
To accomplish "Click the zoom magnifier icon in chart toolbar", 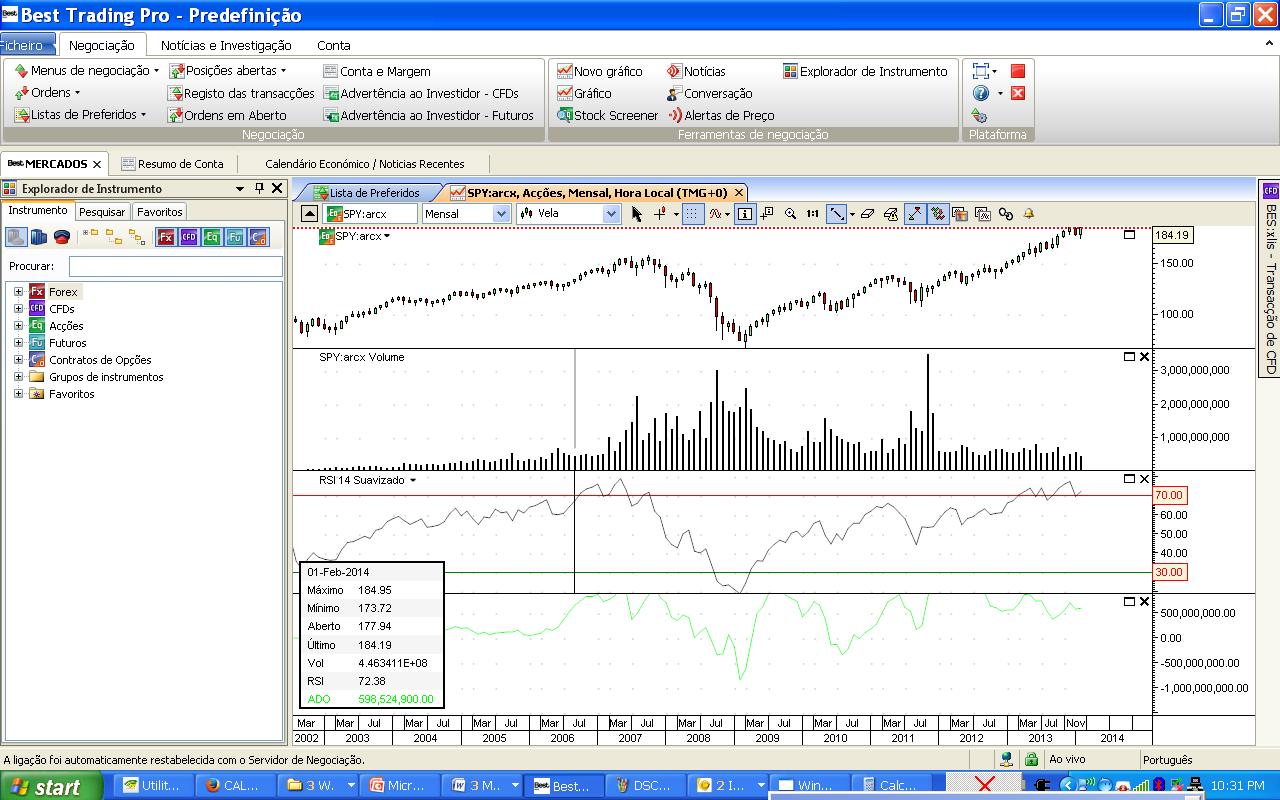I will click(791, 214).
